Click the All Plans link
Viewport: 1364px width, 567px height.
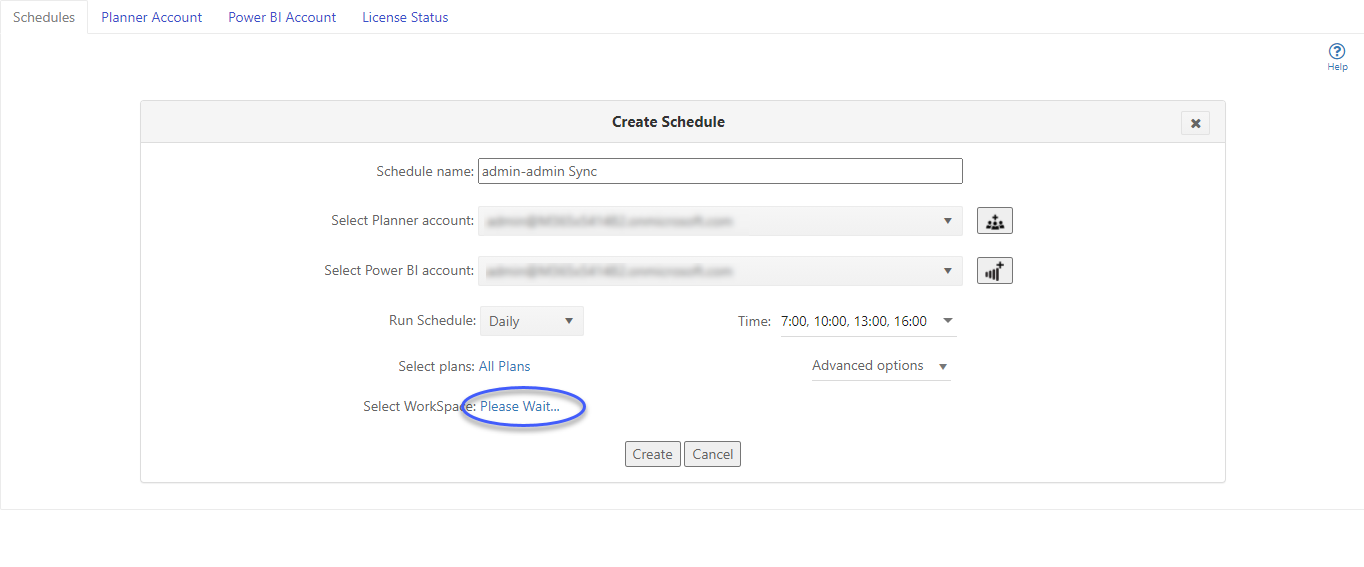(x=505, y=367)
